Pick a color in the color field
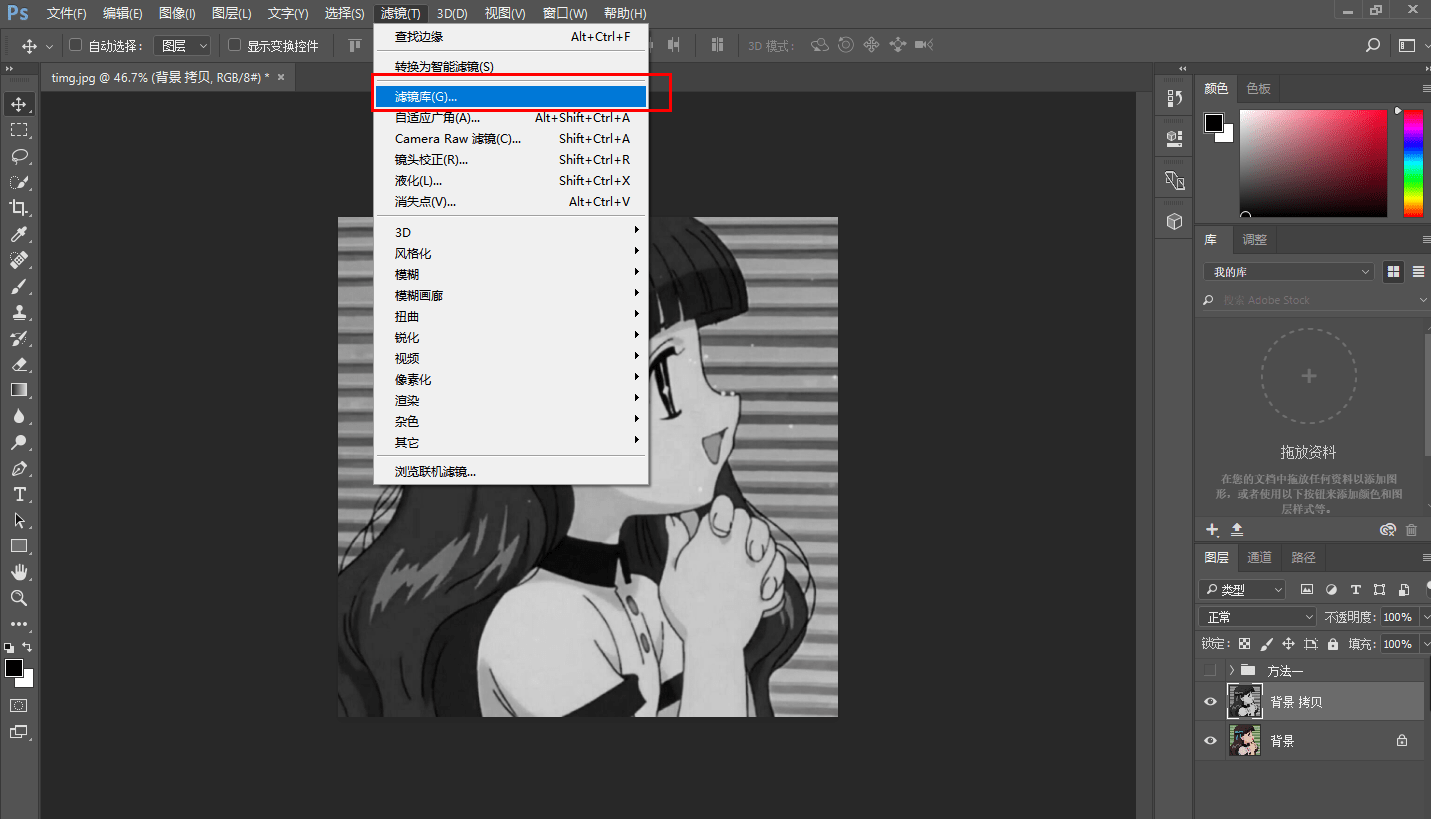This screenshot has width=1431, height=819. [1313, 163]
